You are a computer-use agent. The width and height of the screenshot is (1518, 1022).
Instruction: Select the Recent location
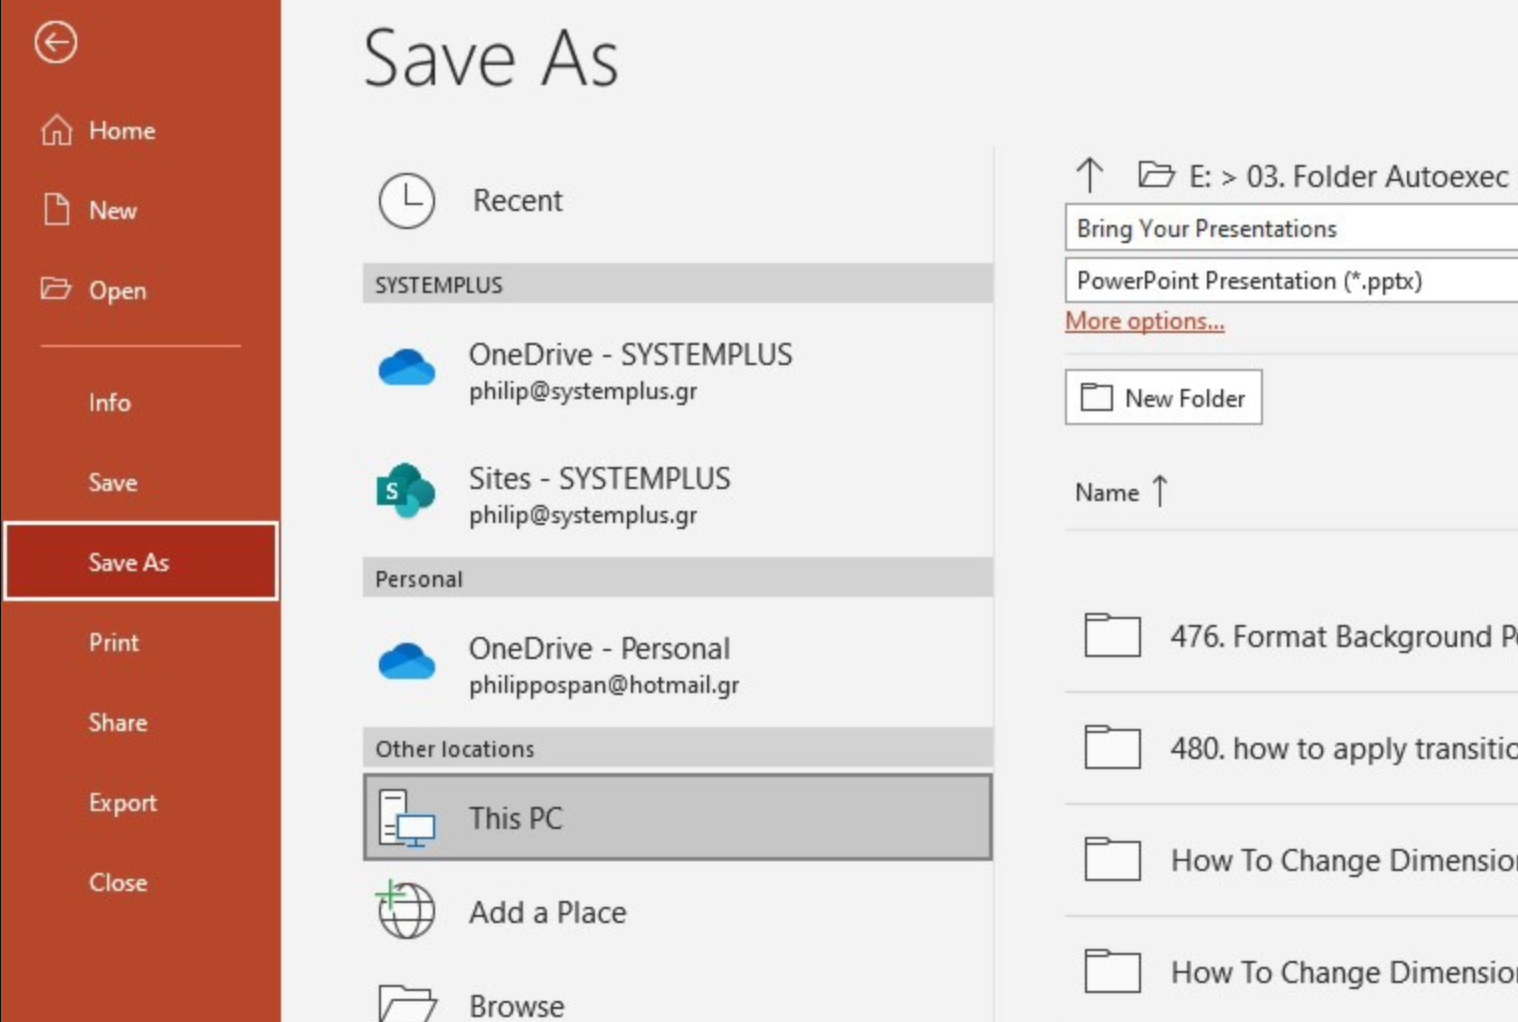click(x=678, y=200)
